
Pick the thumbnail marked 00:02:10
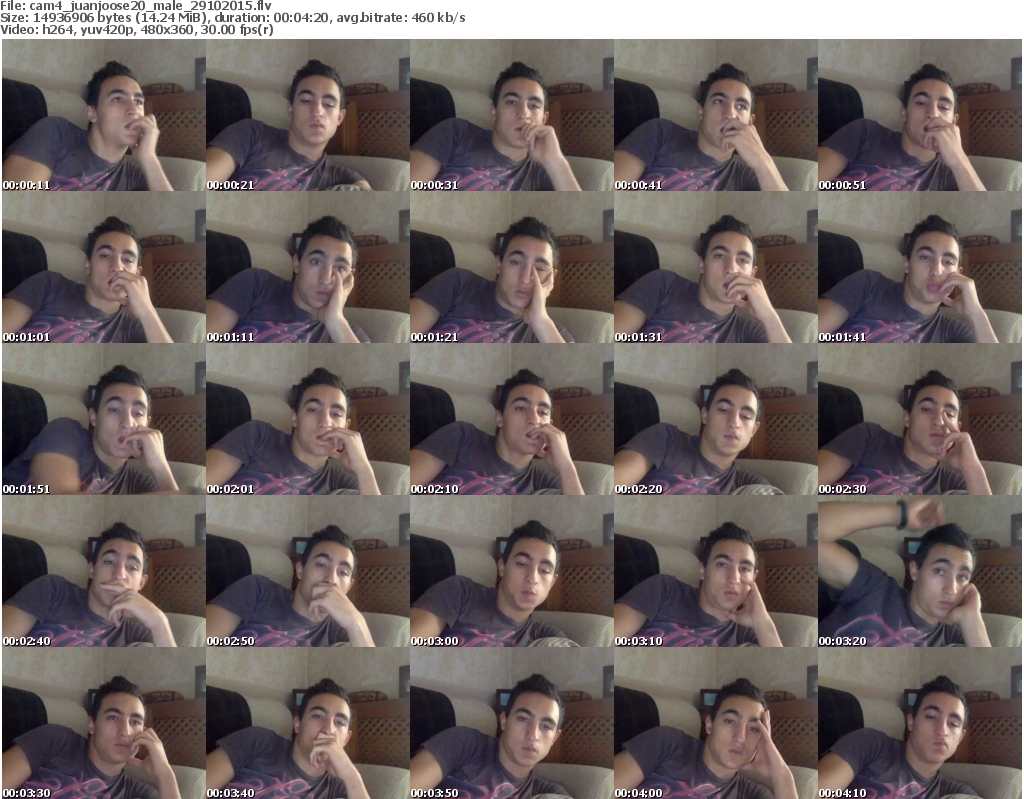[512, 419]
